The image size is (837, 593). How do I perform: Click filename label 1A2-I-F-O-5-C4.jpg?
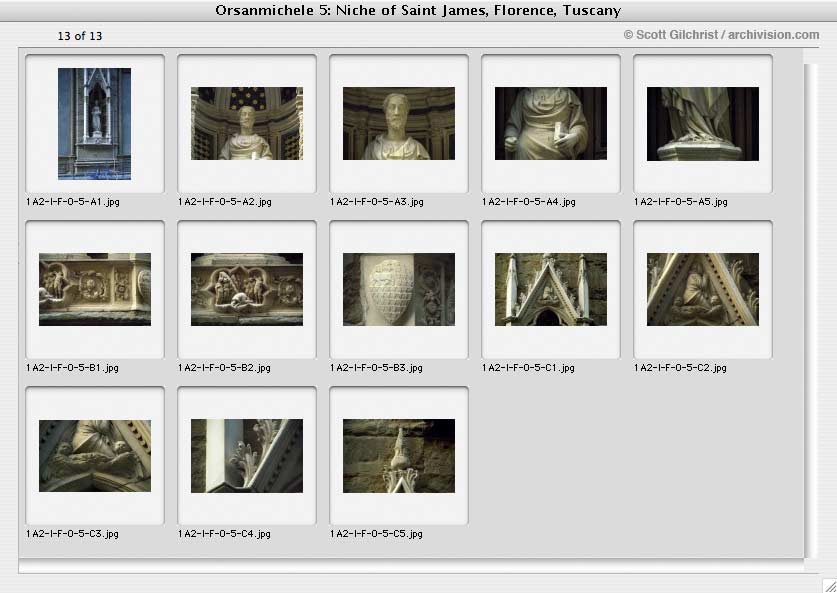pyautogui.click(x=224, y=534)
